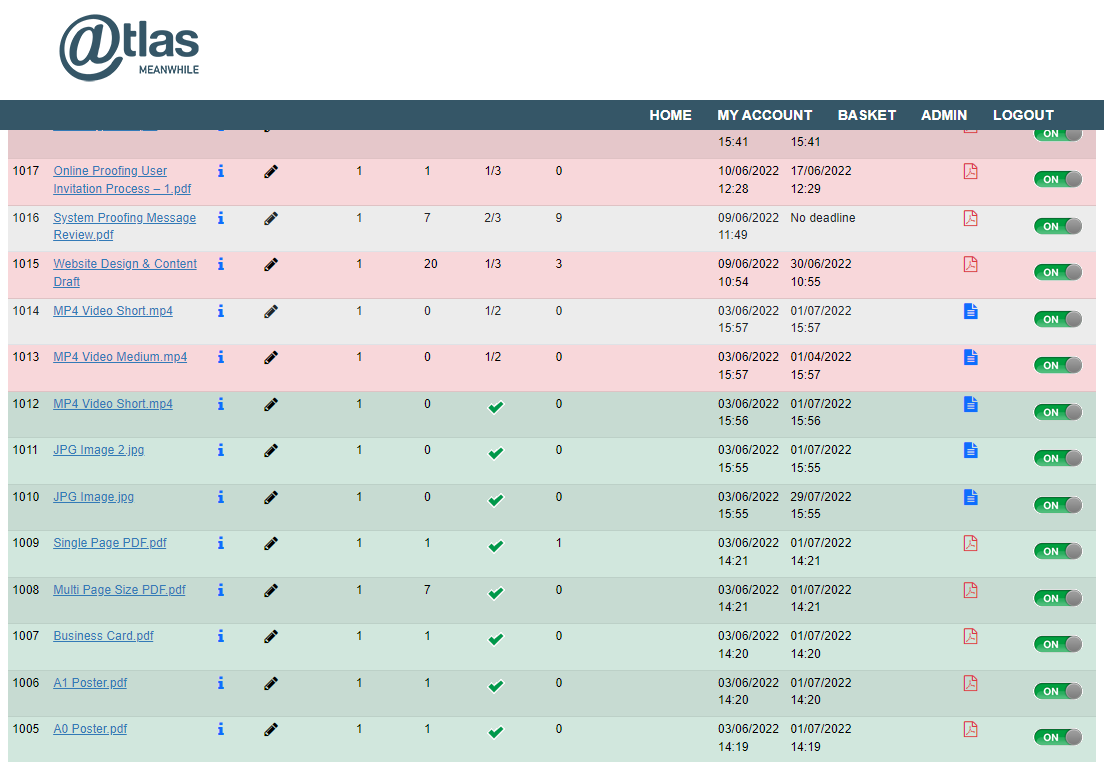
Task: Switch off proof 1007
Action: coord(1058,644)
